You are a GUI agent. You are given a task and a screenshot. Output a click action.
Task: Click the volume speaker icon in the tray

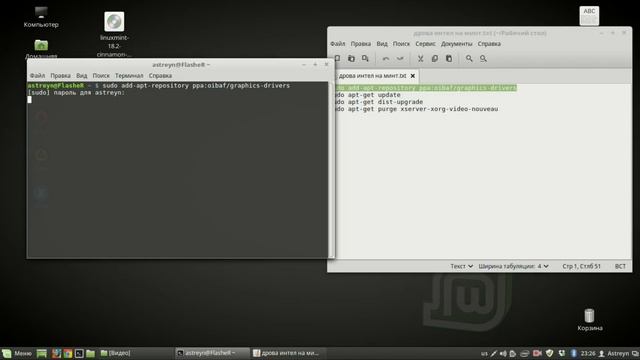(503, 353)
